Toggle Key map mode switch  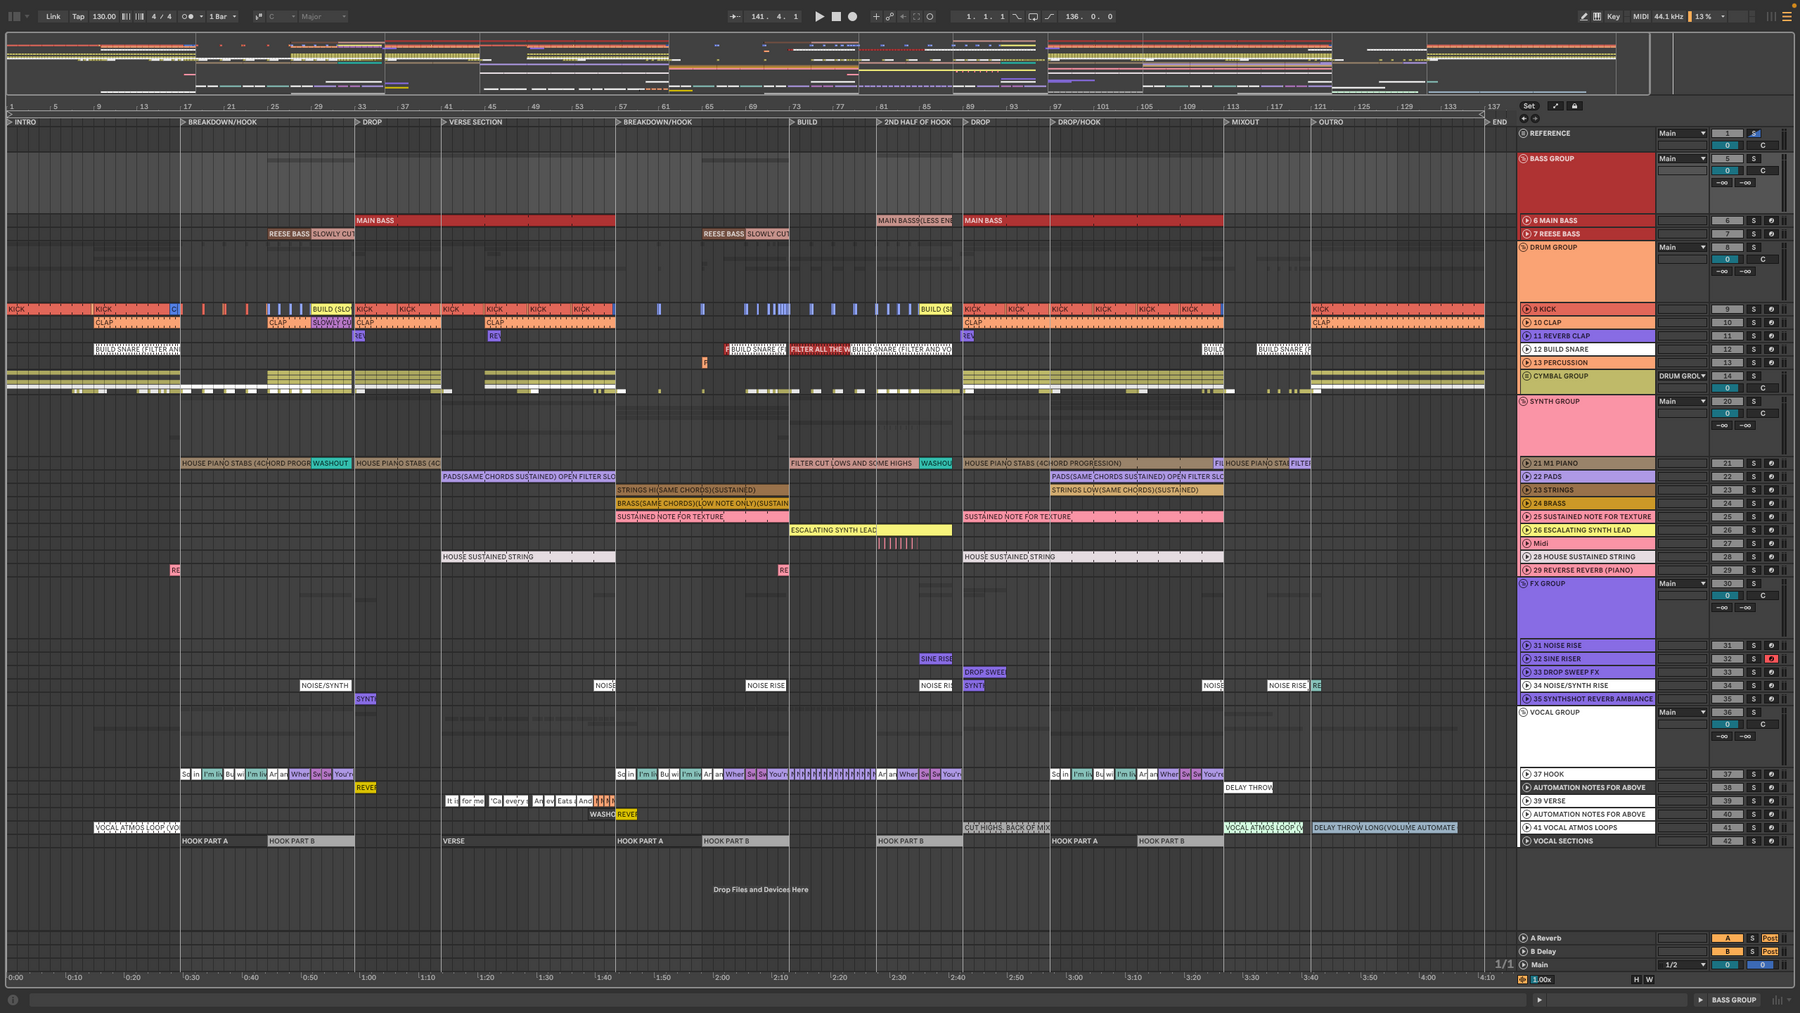1613,16
